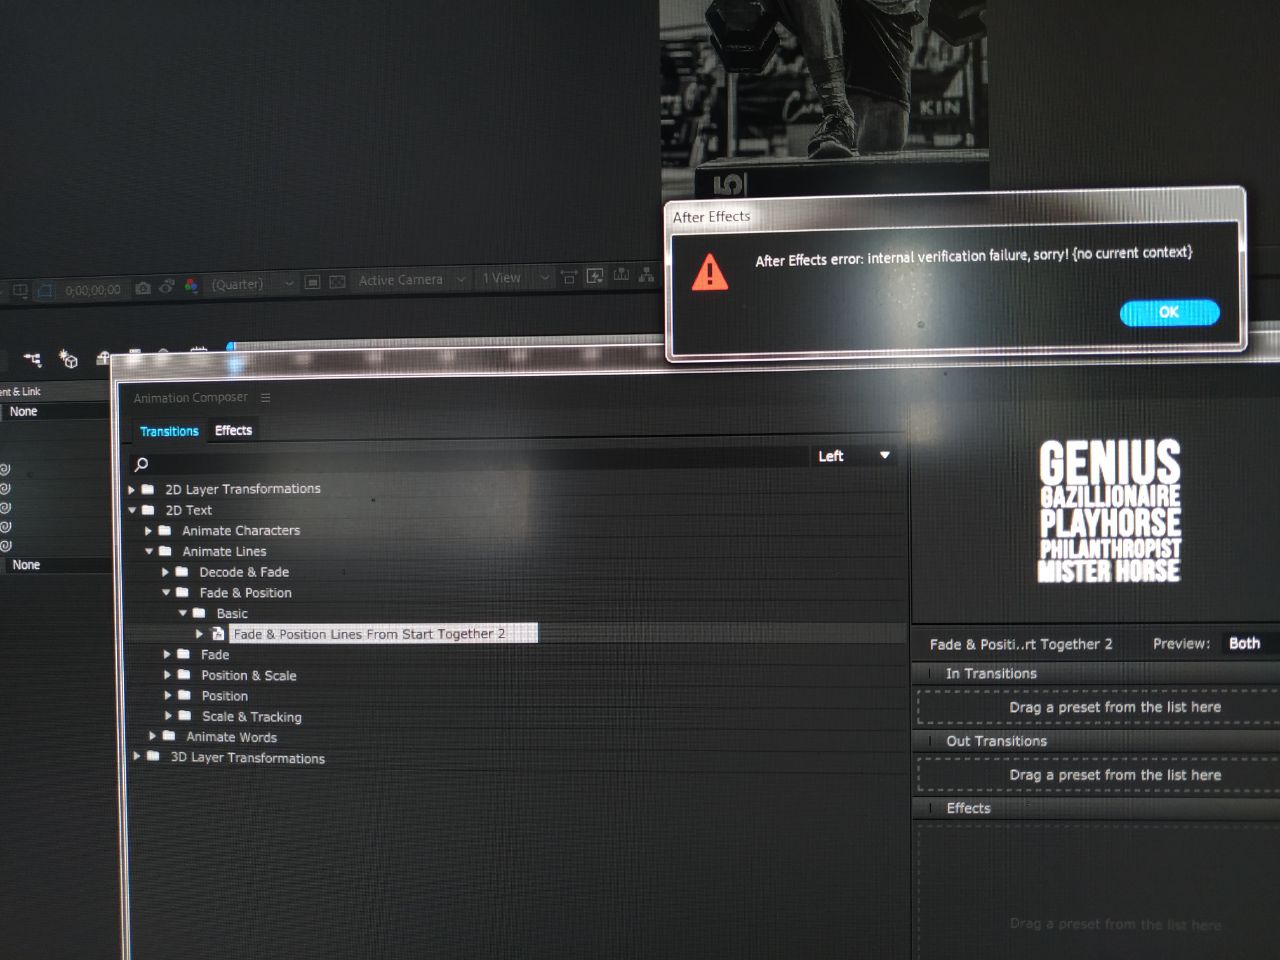
Task: Open the composition mini-flowchart icon
Action: 33,359
